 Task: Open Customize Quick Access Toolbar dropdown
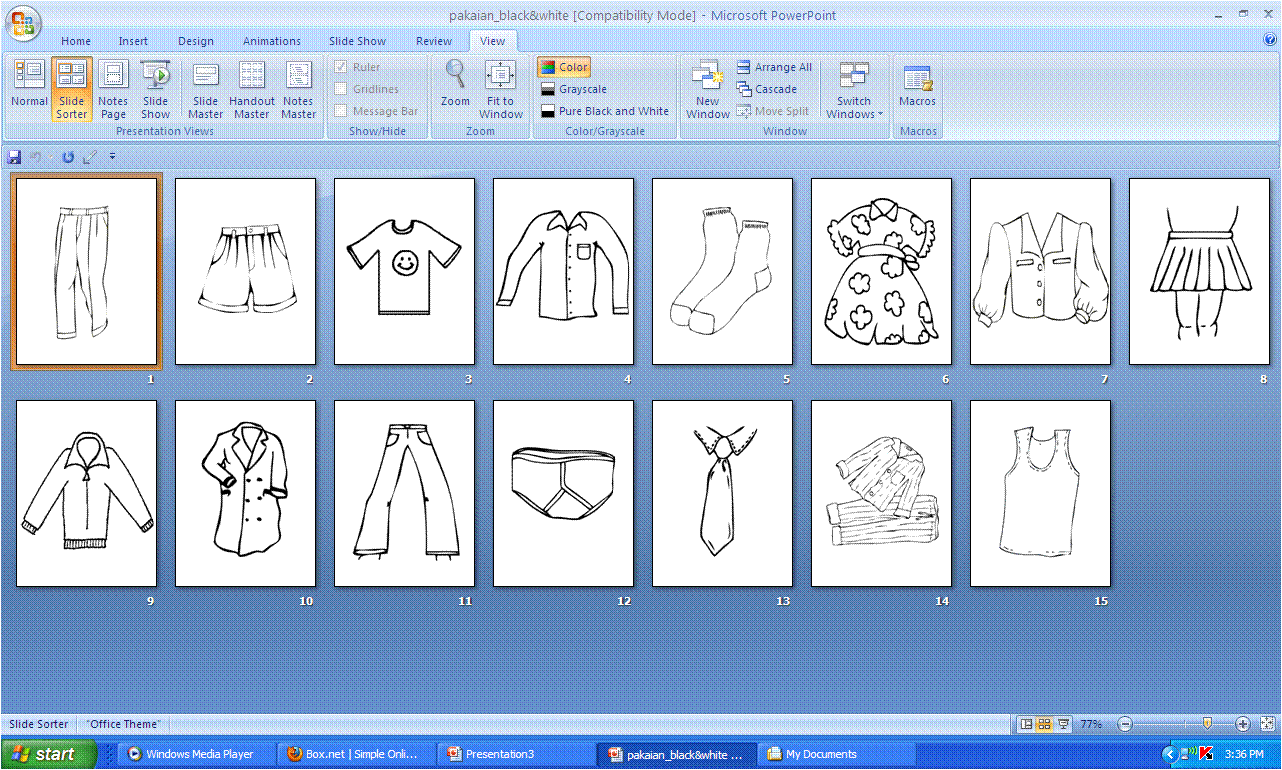[113, 157]
